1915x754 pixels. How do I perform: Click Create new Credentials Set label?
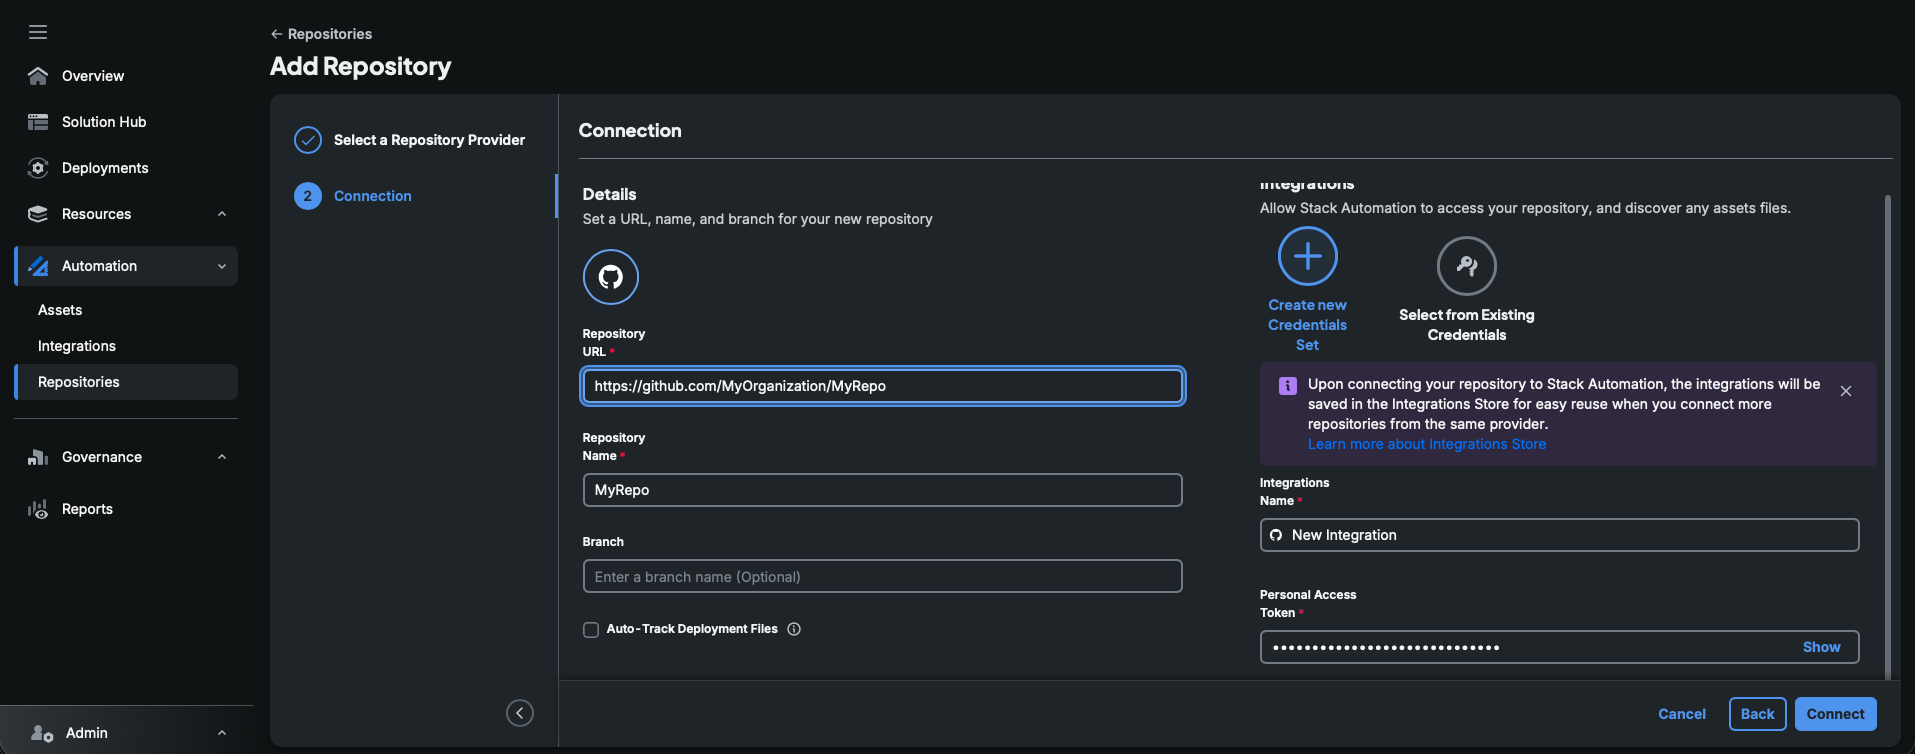click(x=1307, y=325)
